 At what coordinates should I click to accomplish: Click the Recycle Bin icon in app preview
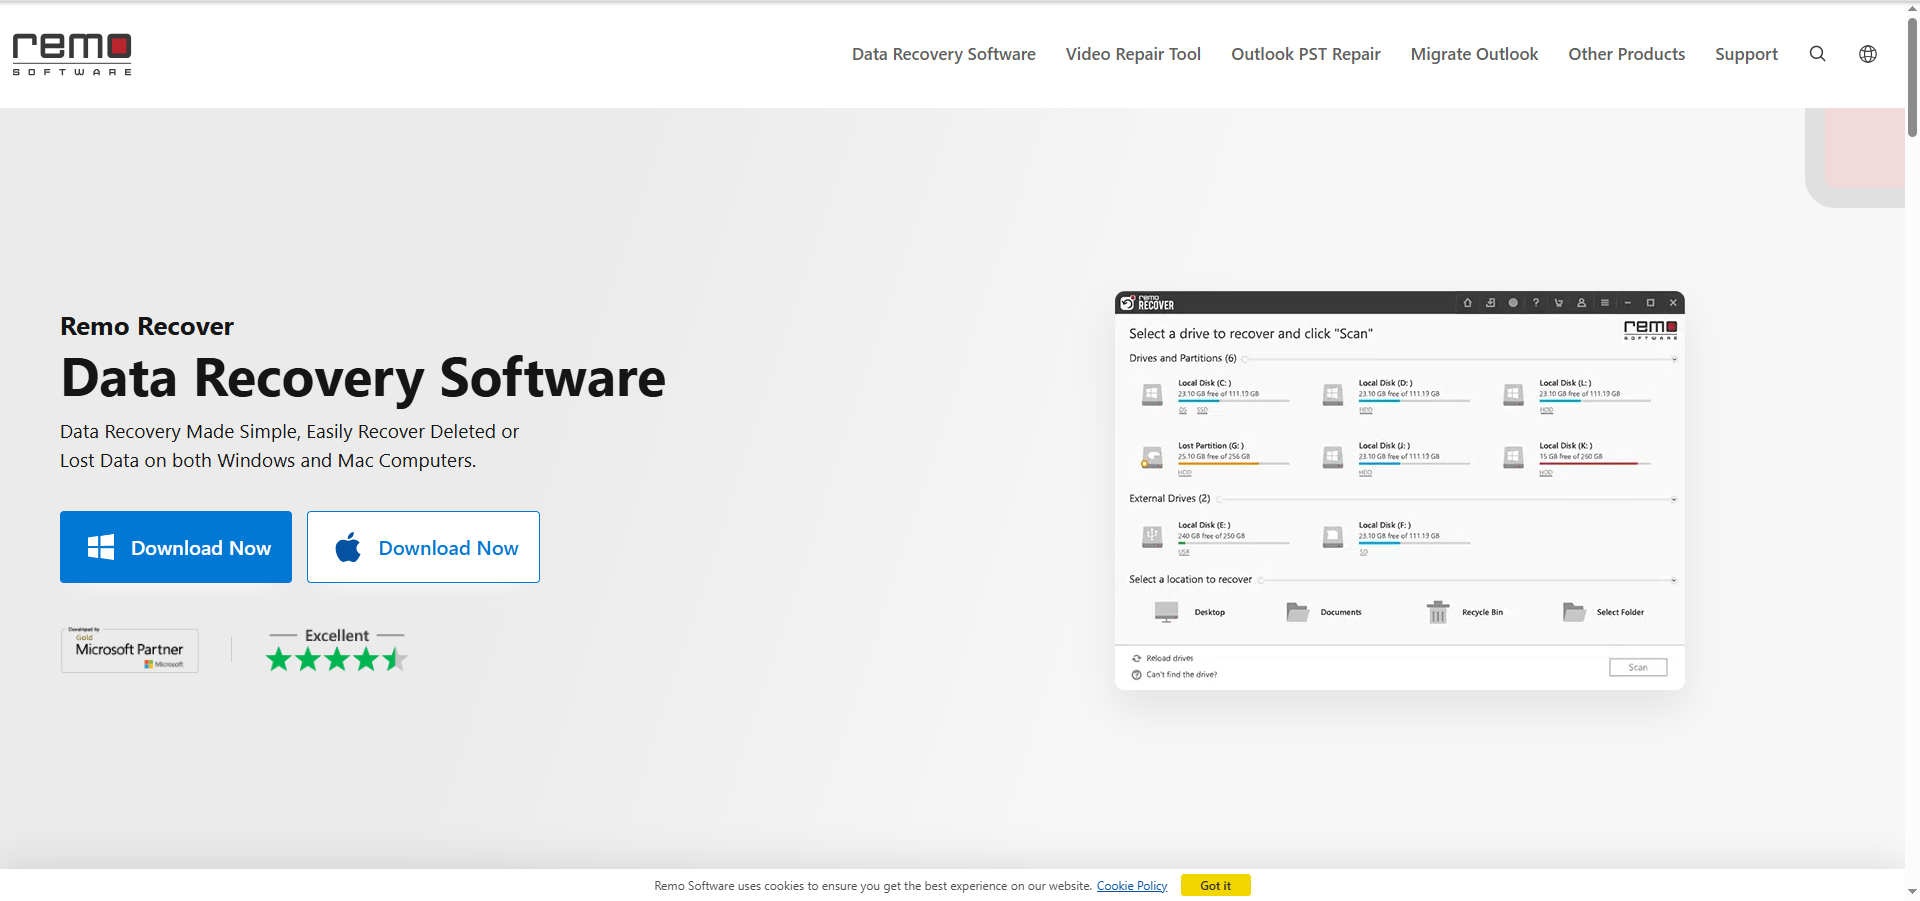coord(1437,612)
